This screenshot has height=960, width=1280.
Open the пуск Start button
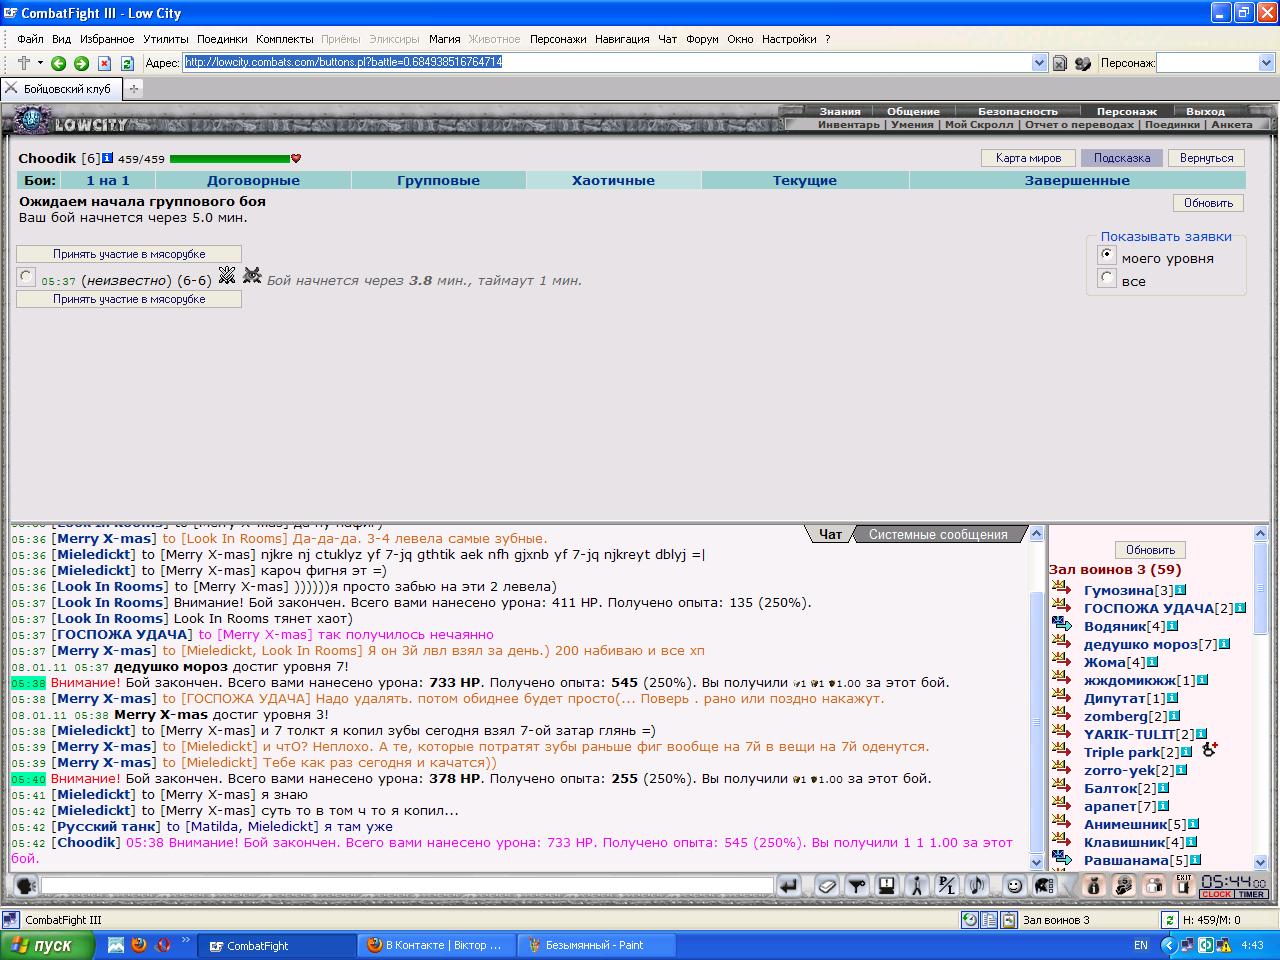pyautogui.click(x=48, y=945)
